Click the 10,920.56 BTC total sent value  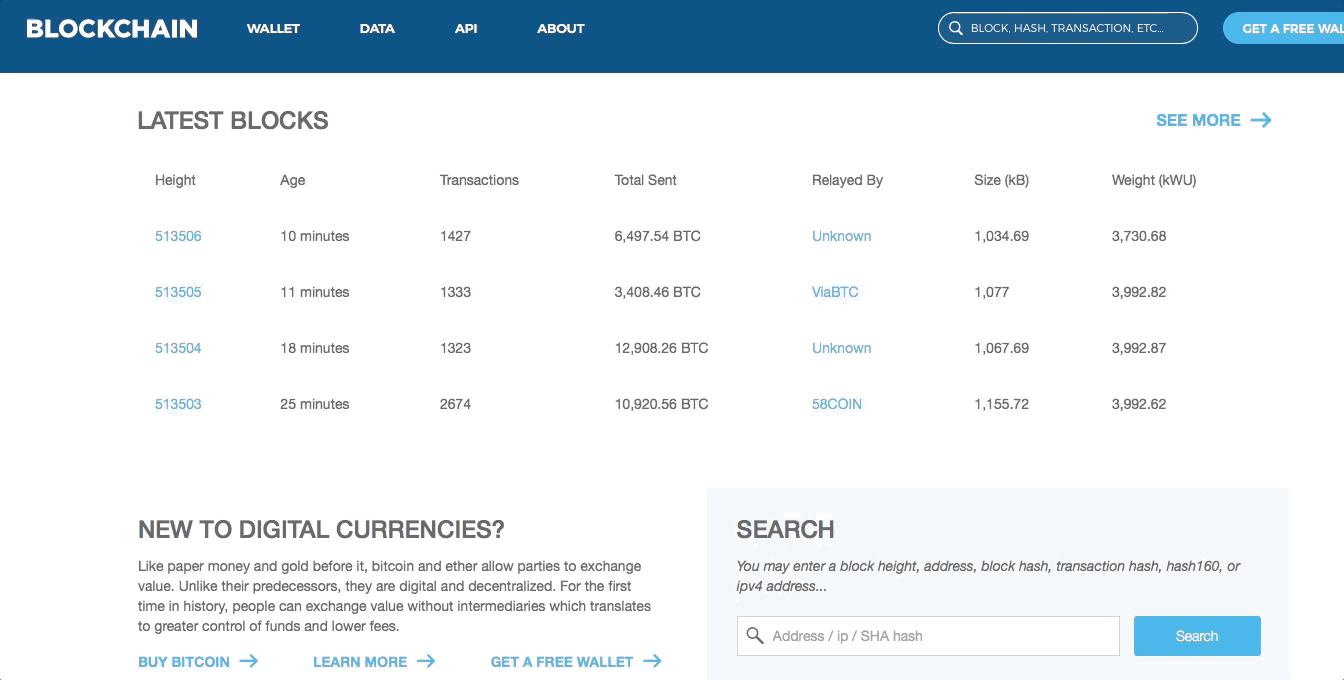pyautogui.click(x=662, y=404)
